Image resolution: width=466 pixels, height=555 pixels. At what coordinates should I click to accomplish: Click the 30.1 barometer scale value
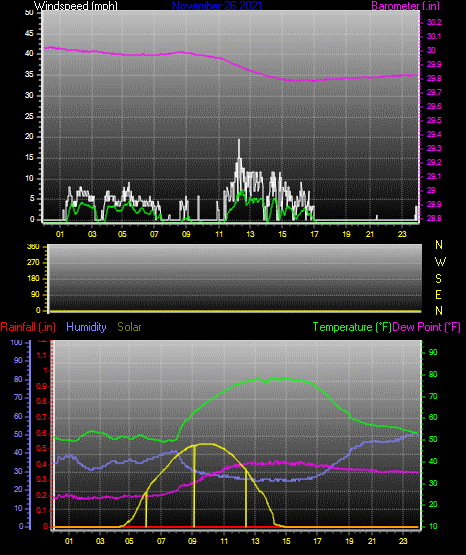point(434,36)
